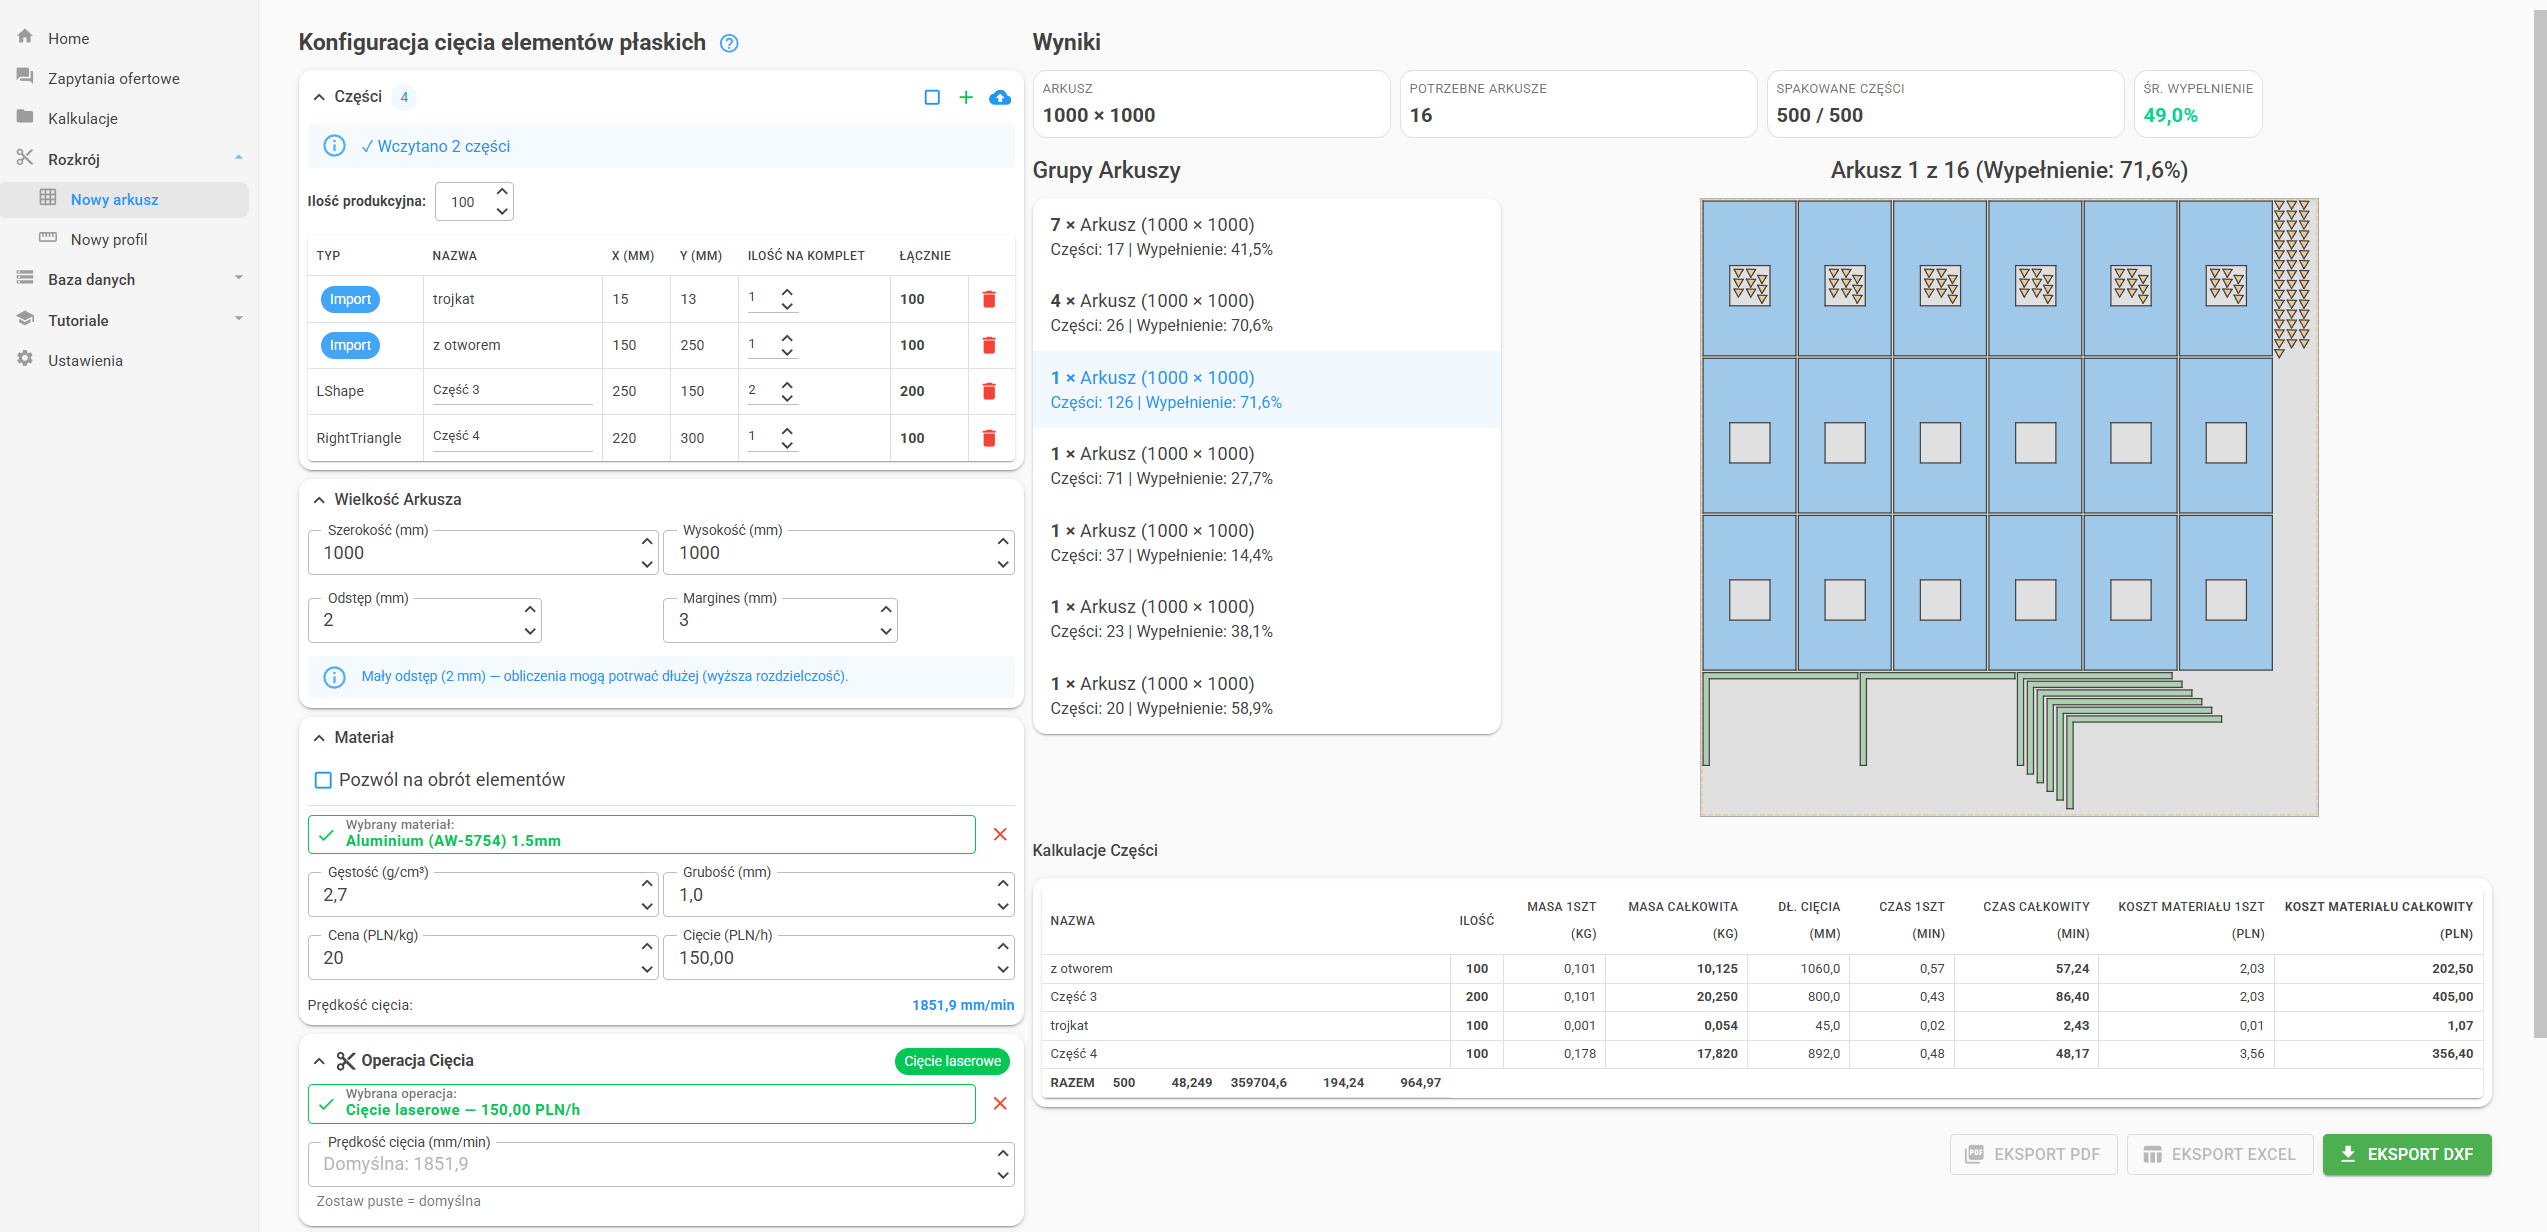The image size is (2547, 1232).
Task: Open Nowy profil in sidebar
Action: click(x=109, y=239)
